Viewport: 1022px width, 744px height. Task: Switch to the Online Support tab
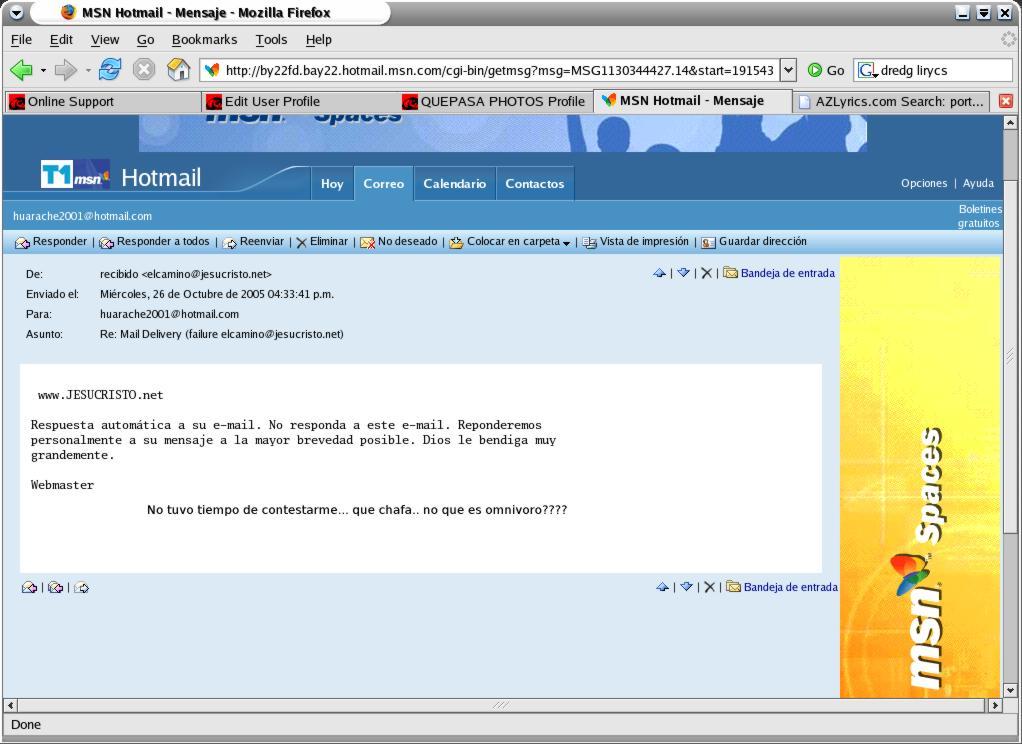pos(102,102)
